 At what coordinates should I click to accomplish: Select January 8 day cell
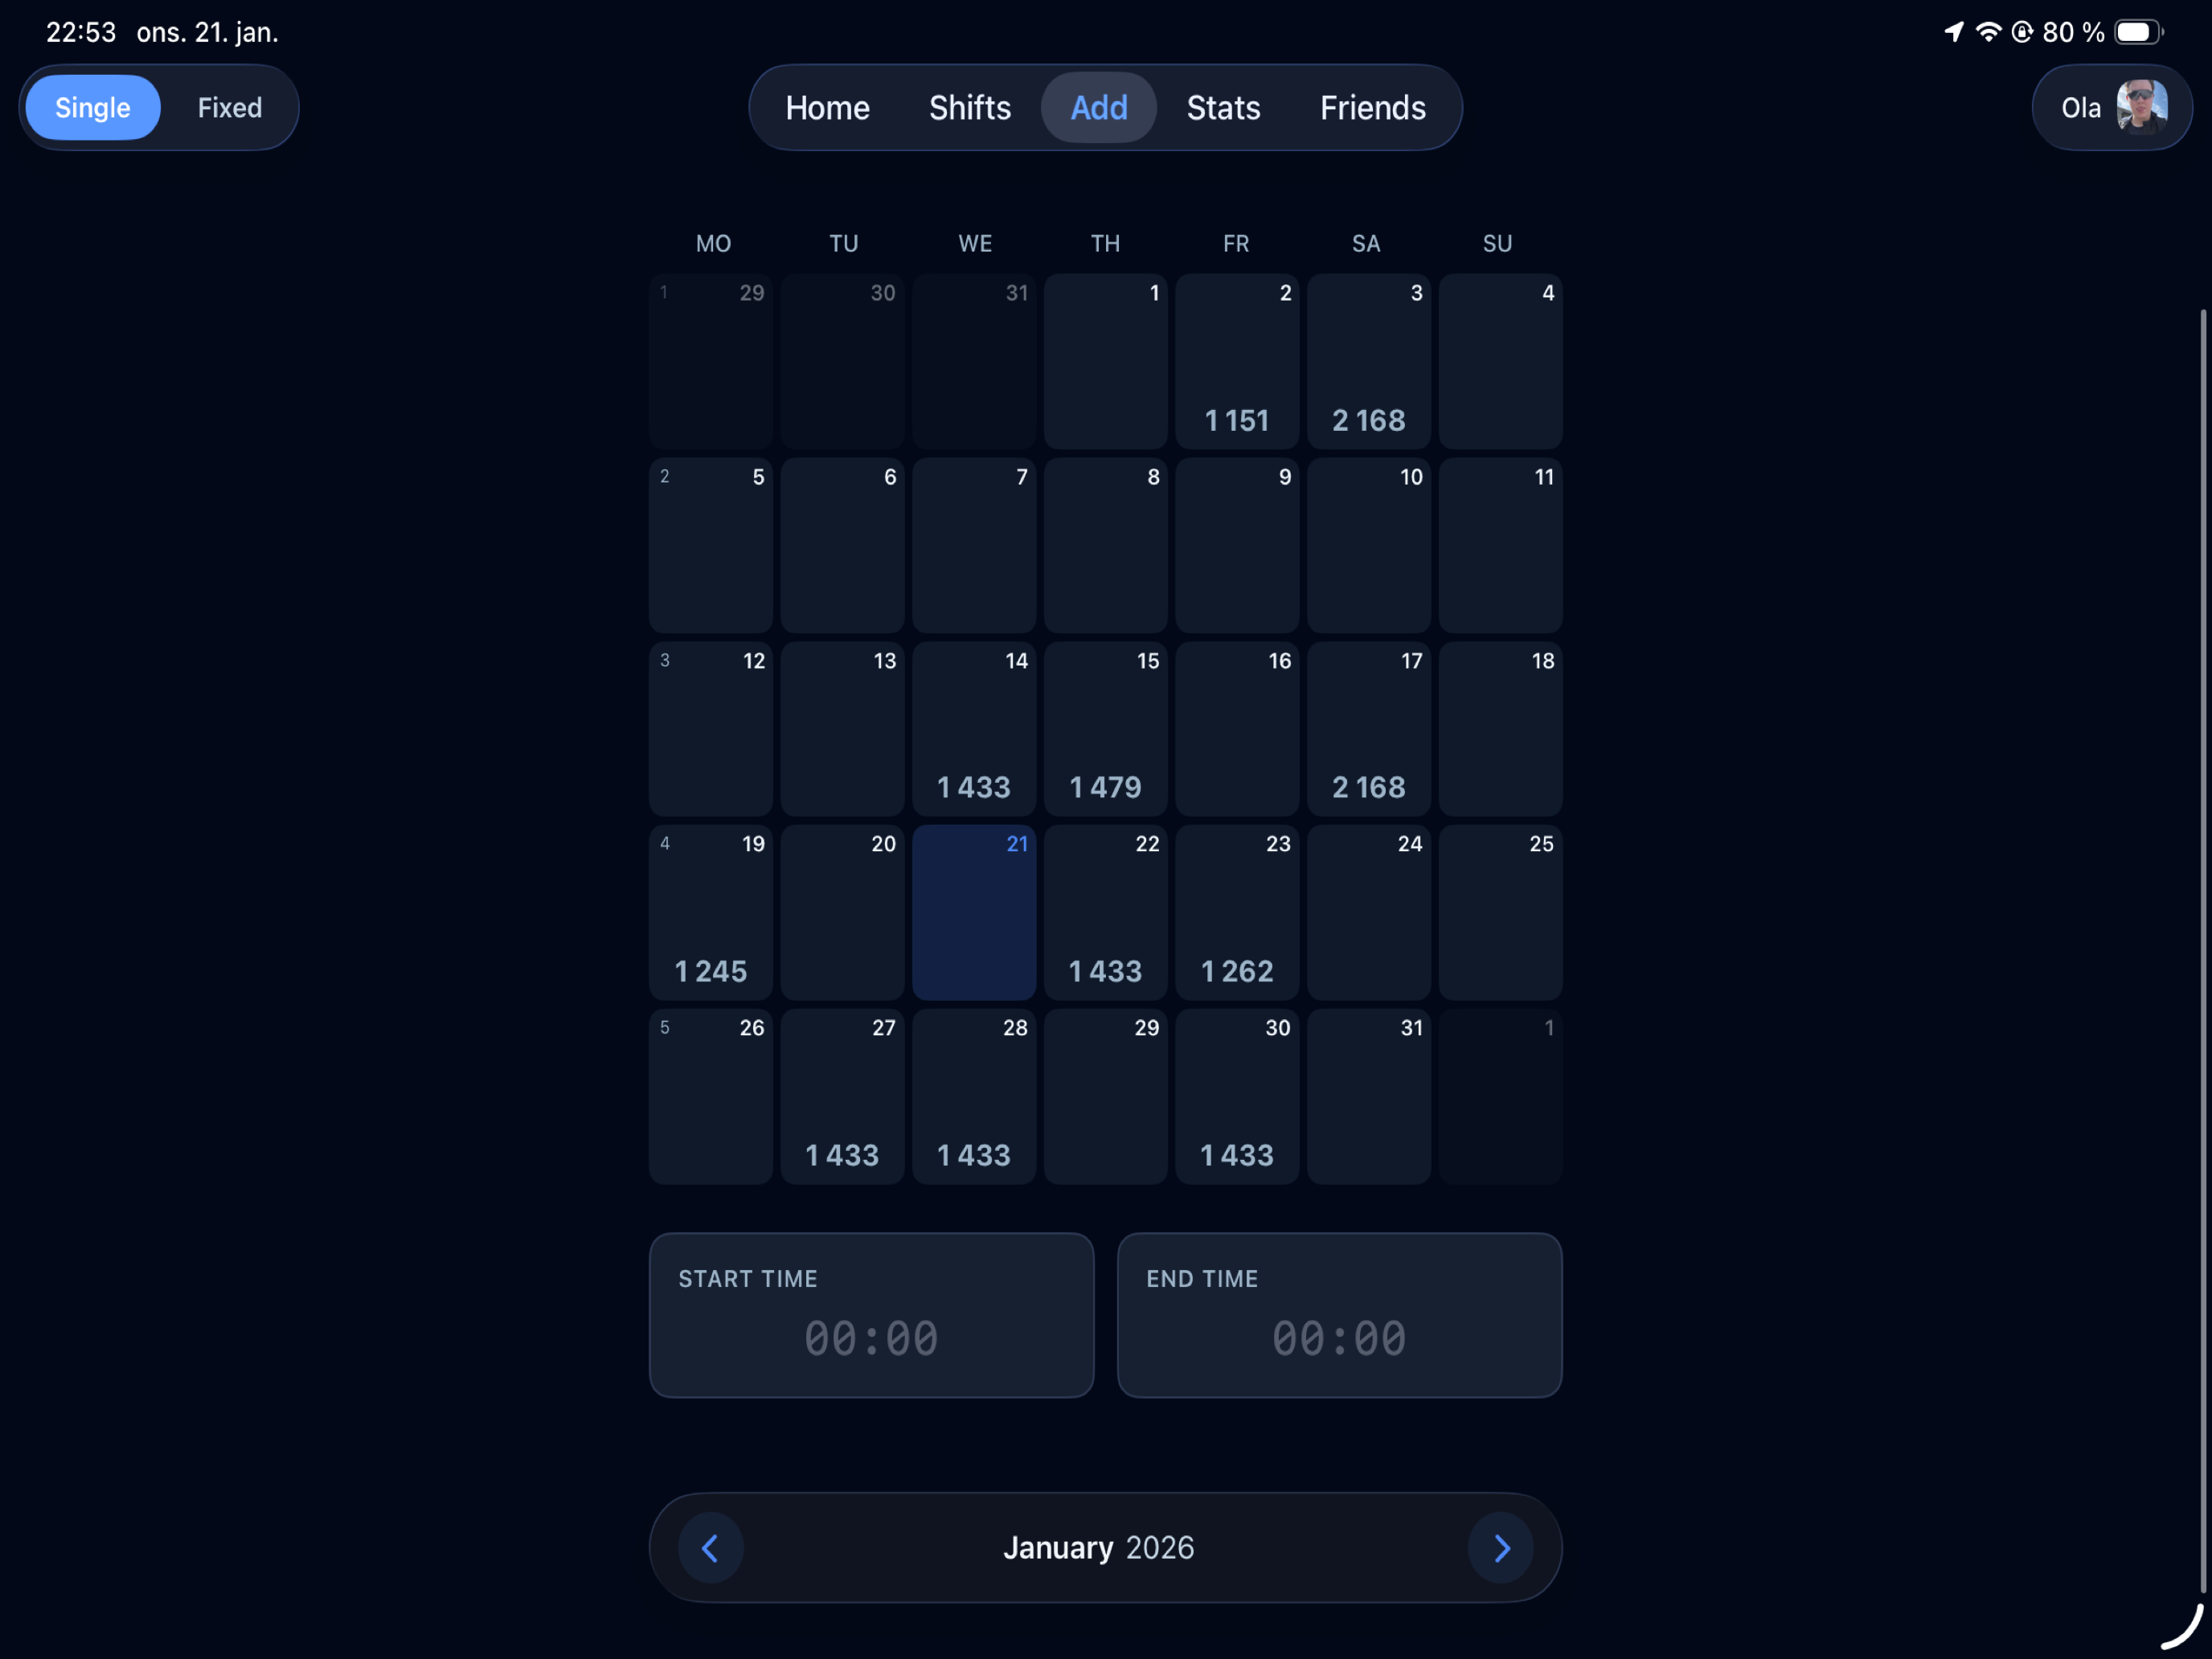coord(1106,545)
